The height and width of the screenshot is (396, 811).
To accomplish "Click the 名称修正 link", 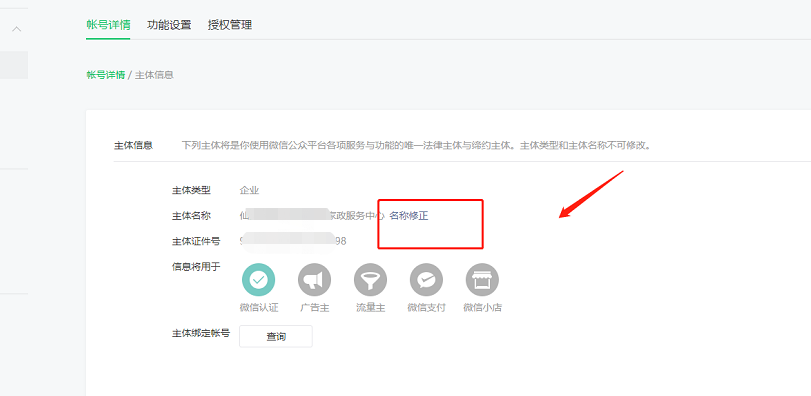I will coord(409,216).
